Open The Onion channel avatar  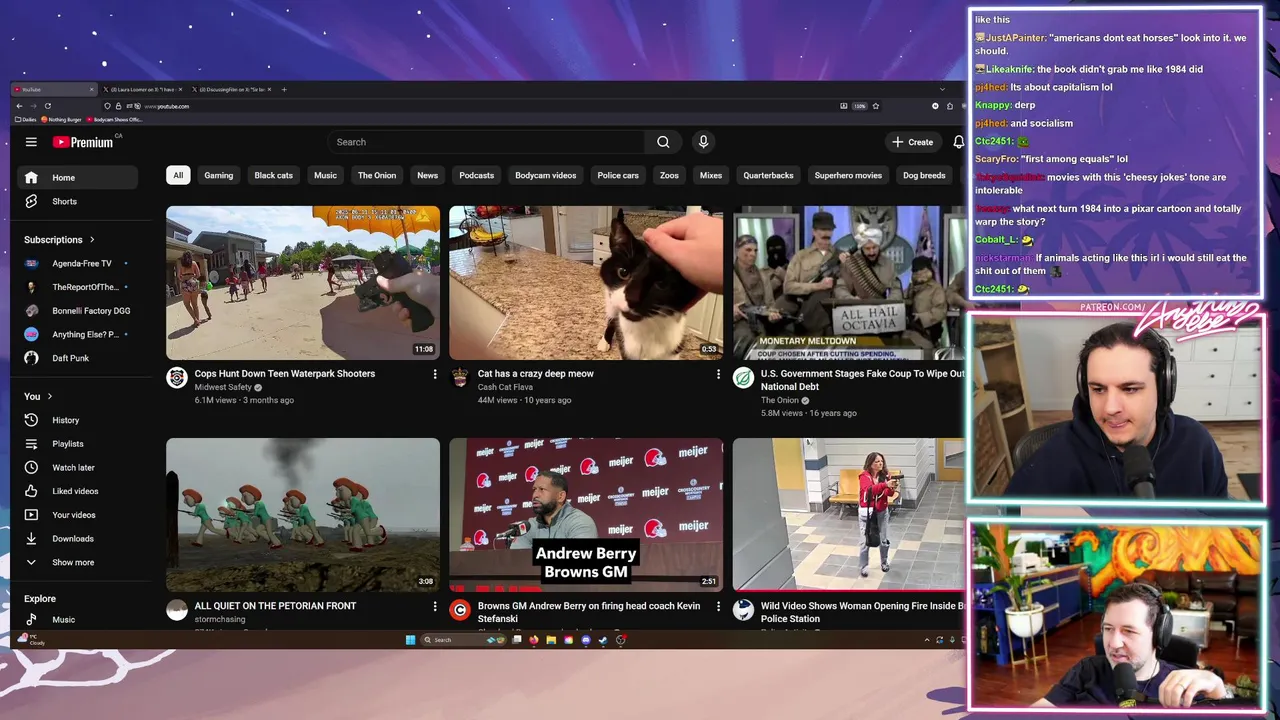click(x=743, y=377)
